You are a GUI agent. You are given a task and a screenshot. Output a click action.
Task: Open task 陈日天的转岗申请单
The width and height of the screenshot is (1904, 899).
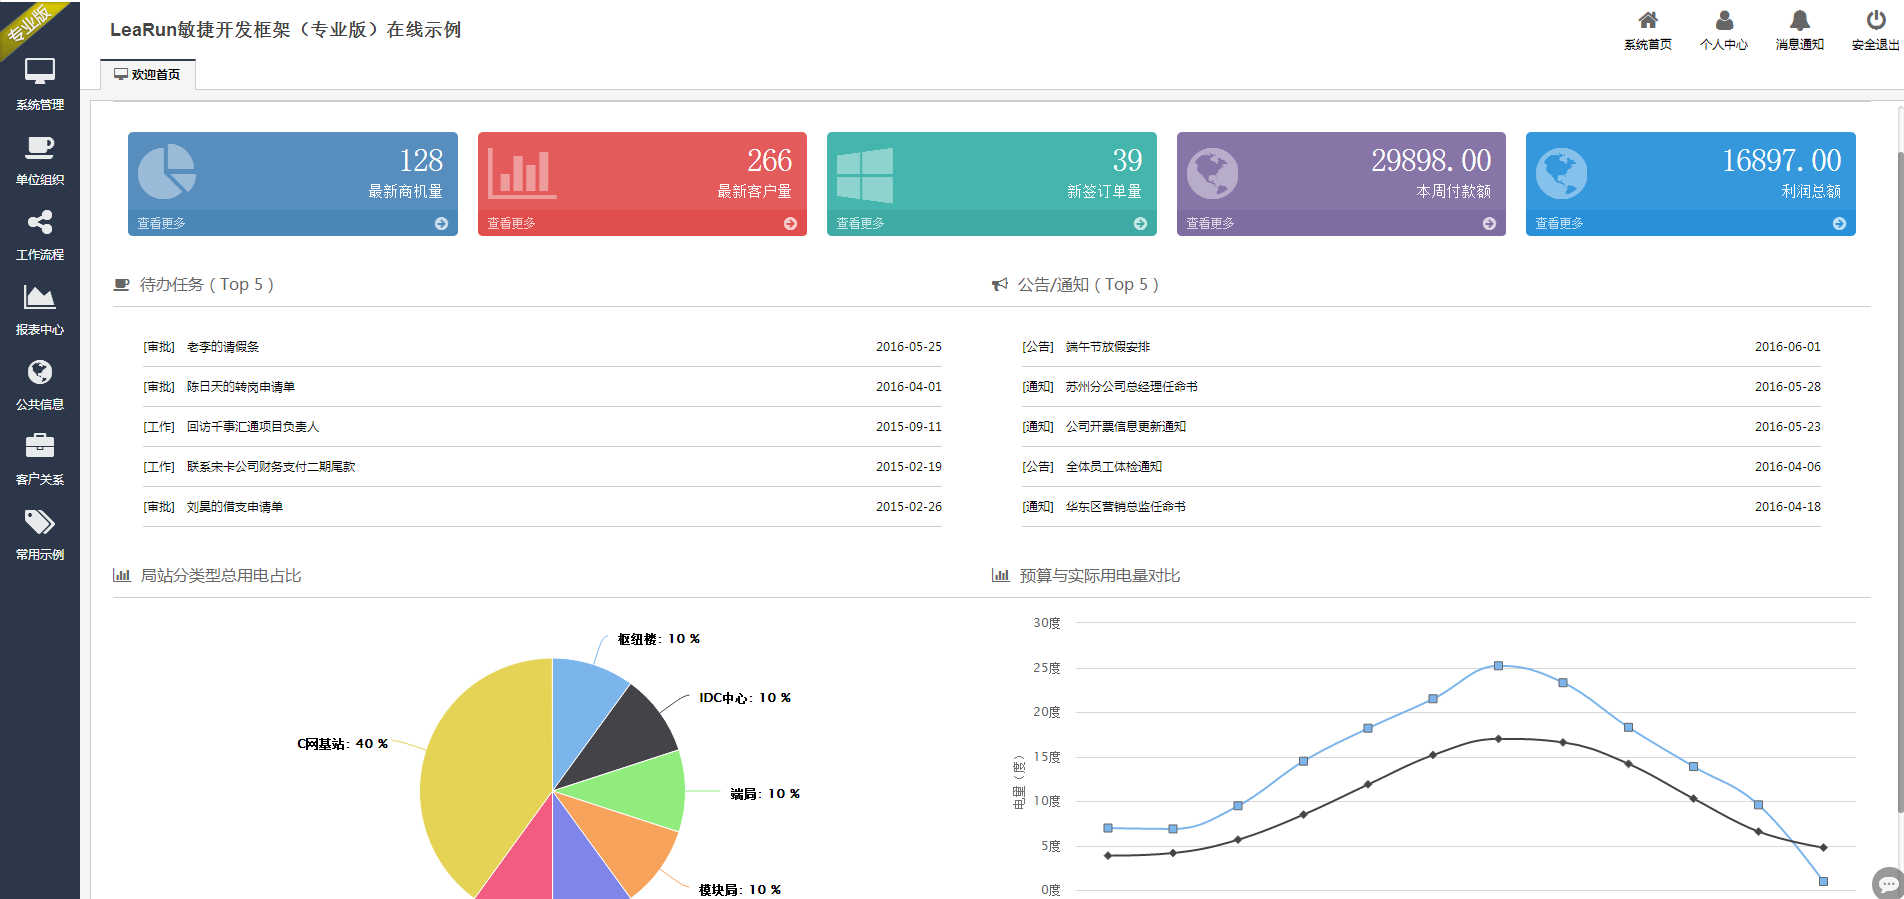241,387
